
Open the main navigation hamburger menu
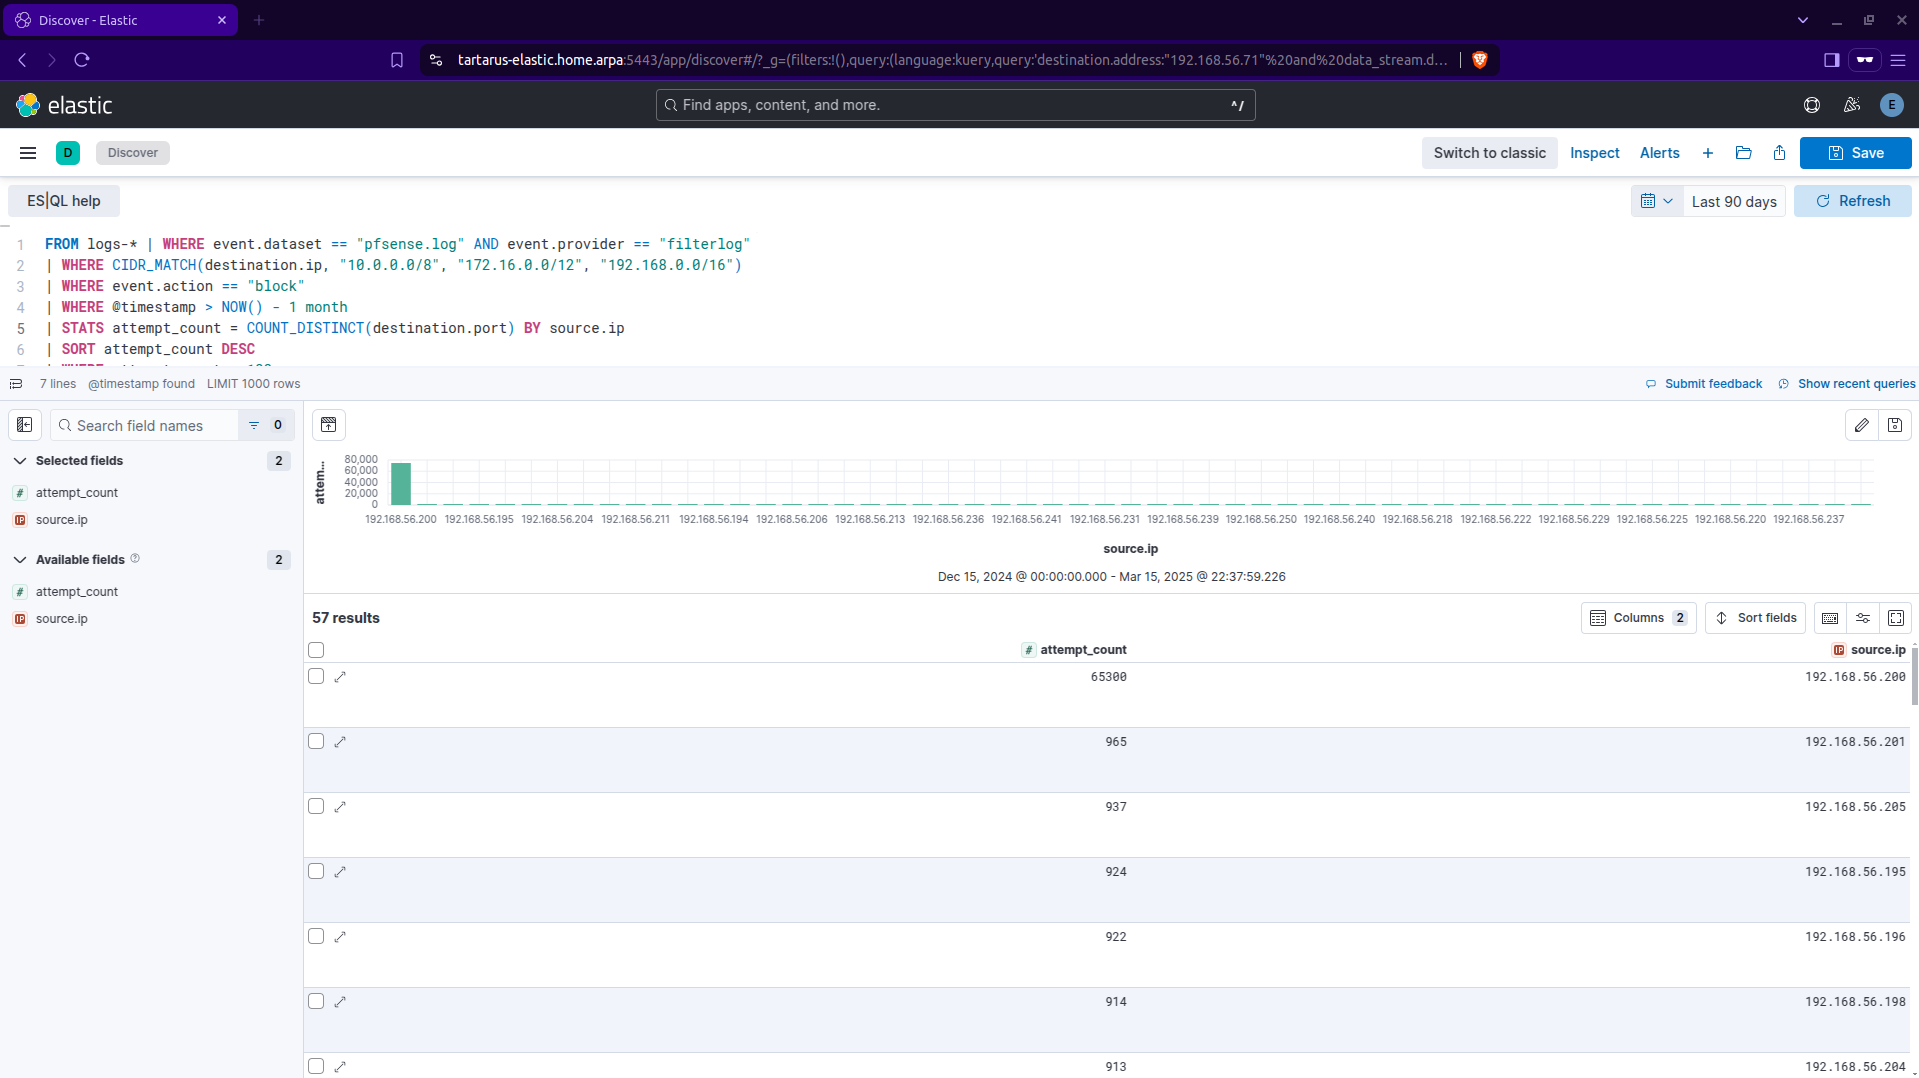click(x=28, y=153)
